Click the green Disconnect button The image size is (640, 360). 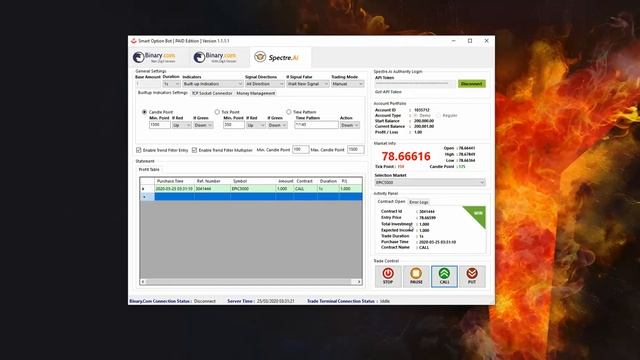click(471, 84)
